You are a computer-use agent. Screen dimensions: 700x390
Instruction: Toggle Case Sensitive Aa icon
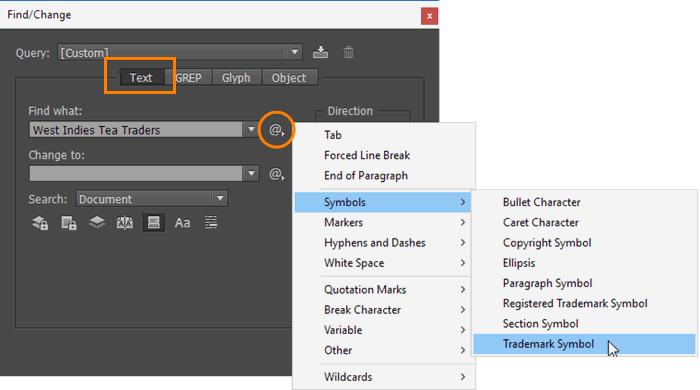pos(182,222)
